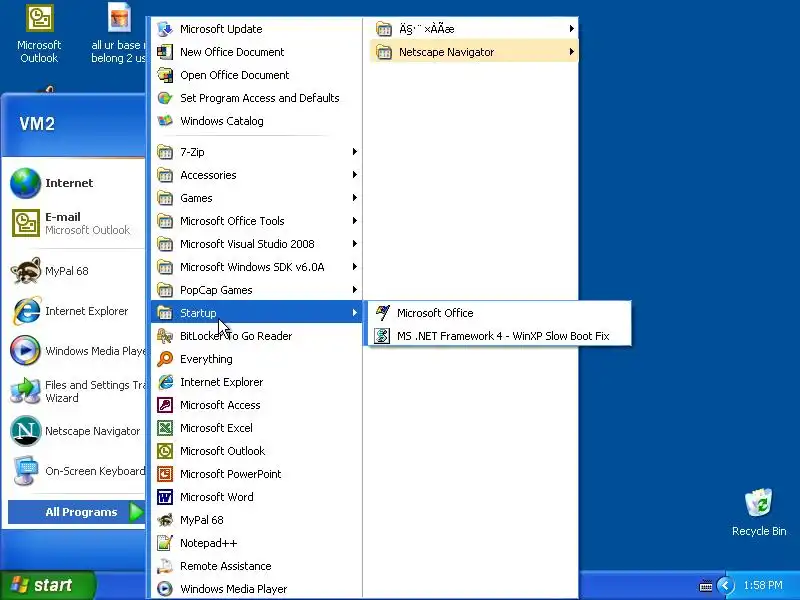Image resolution: width=800 pixels, height=600 pixels.
Task: Open Set Program Access and Defaults
Action: pyautogui.click(x=257, y=98)
